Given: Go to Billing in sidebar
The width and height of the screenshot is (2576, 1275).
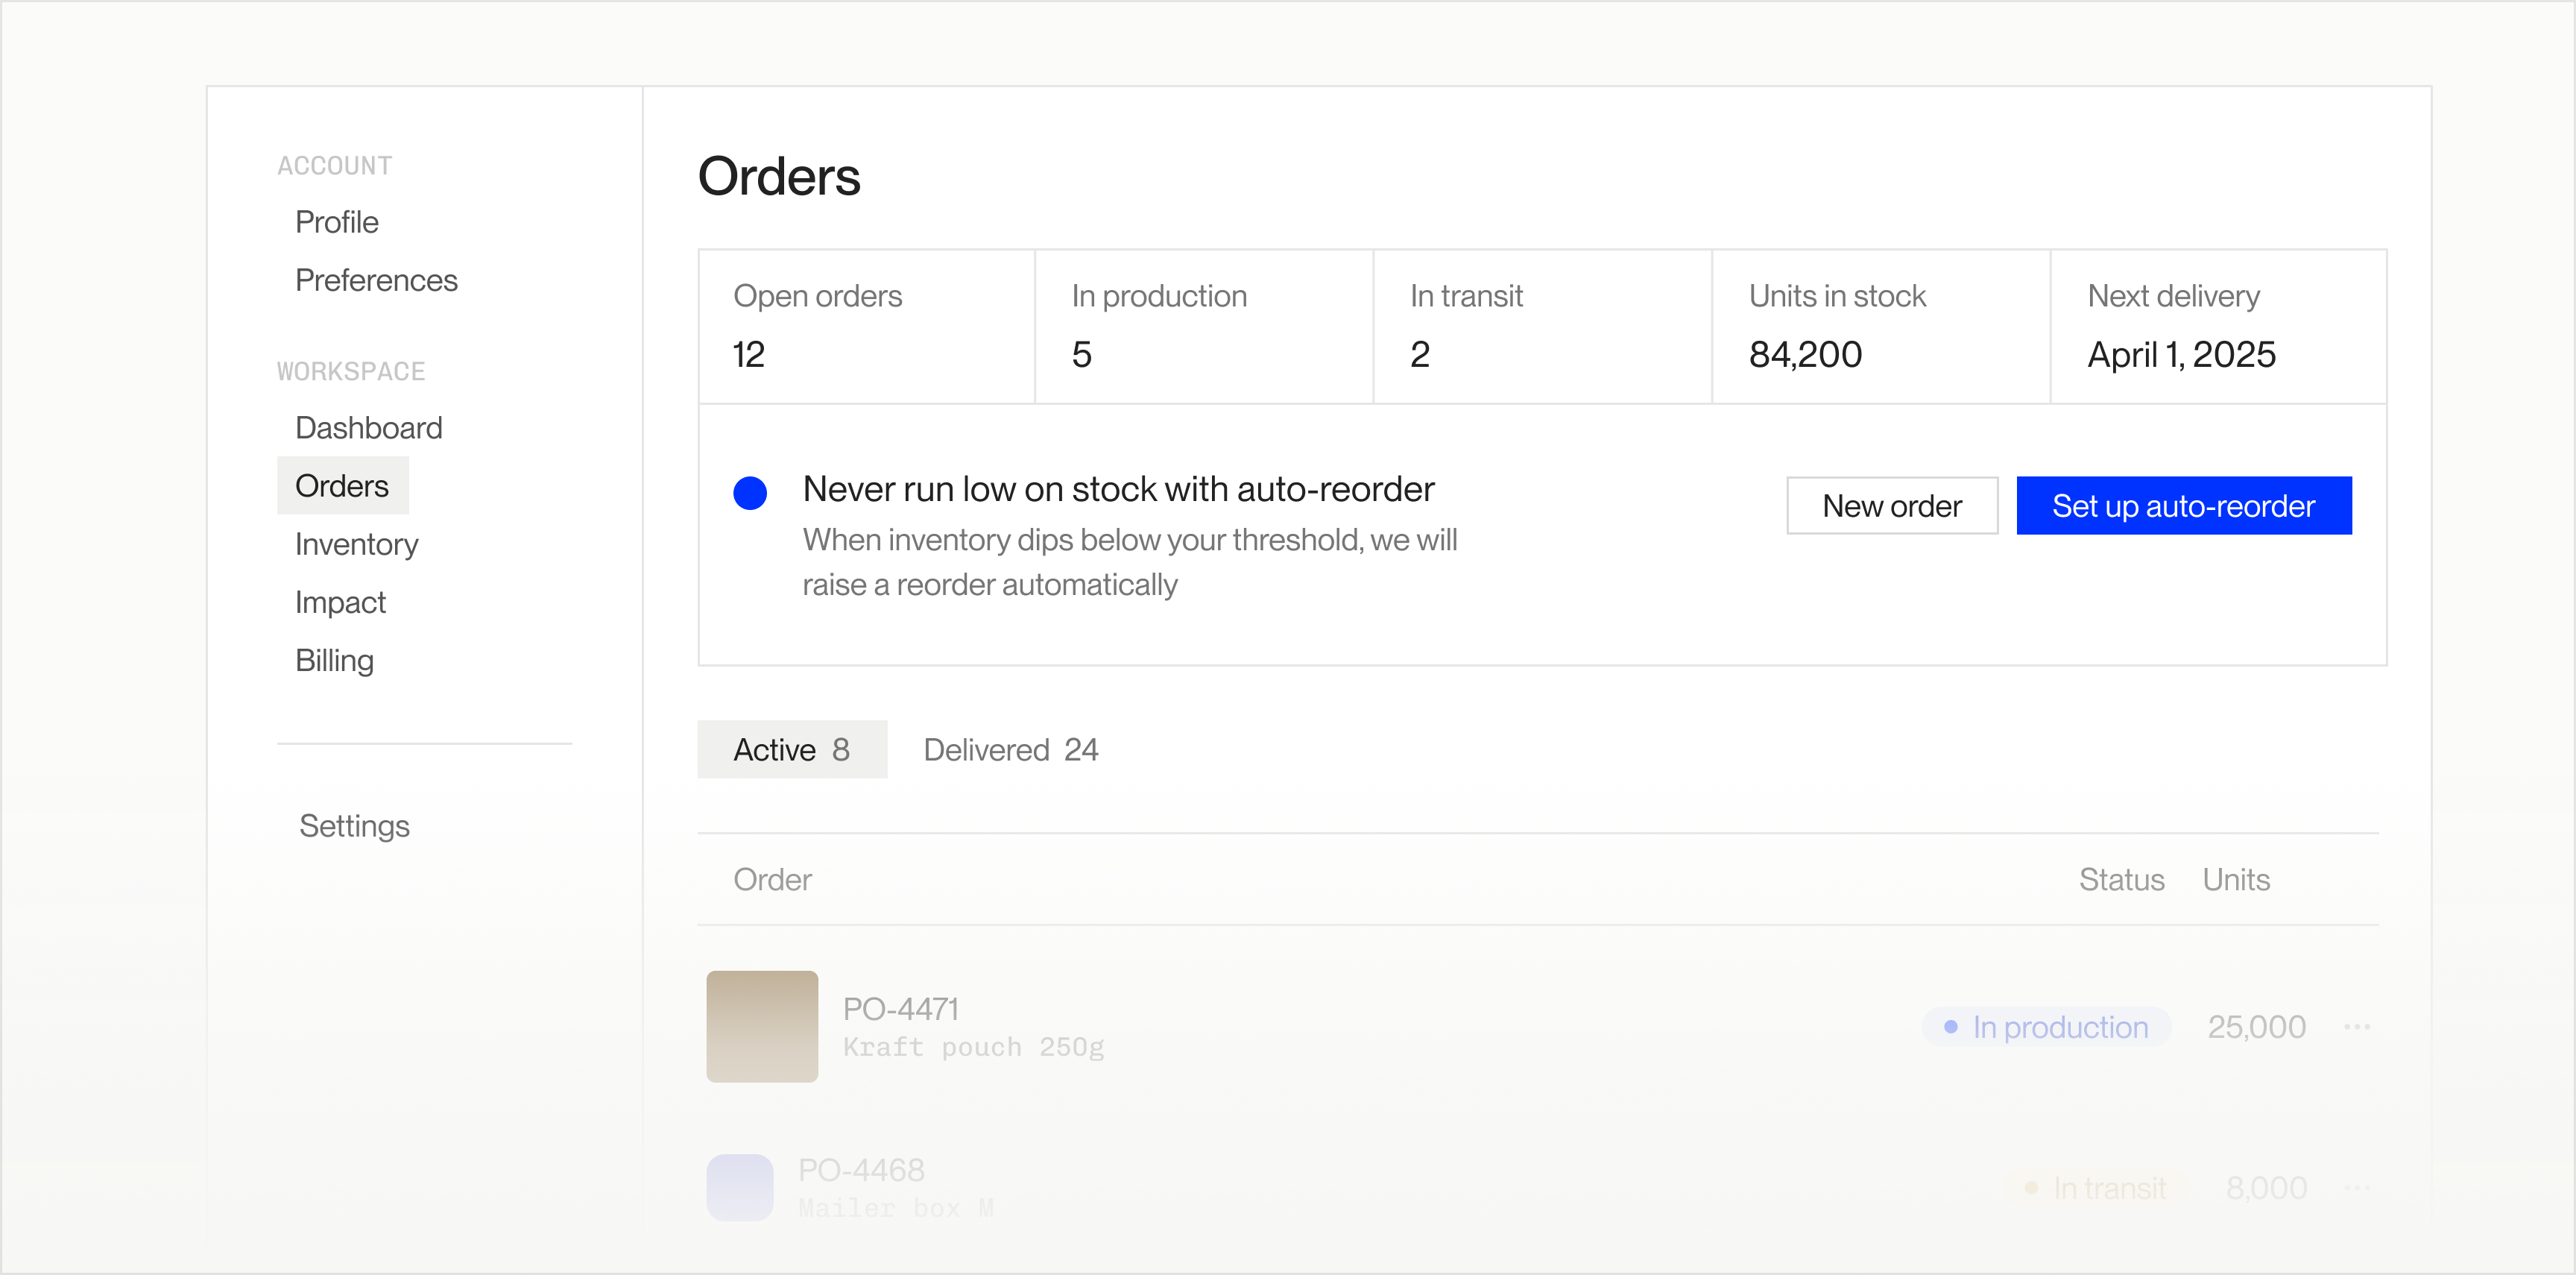Looking at the screenshot, I should pos(334,660).
